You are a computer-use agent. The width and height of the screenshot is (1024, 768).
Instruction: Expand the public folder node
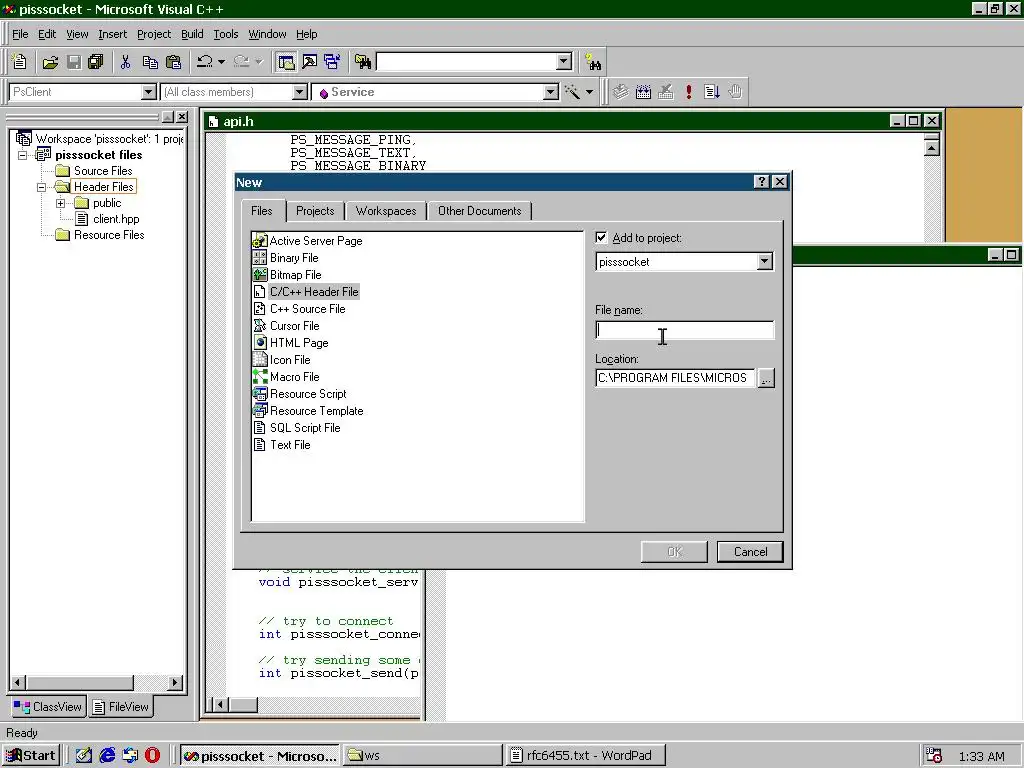click(x=61, y=203)
